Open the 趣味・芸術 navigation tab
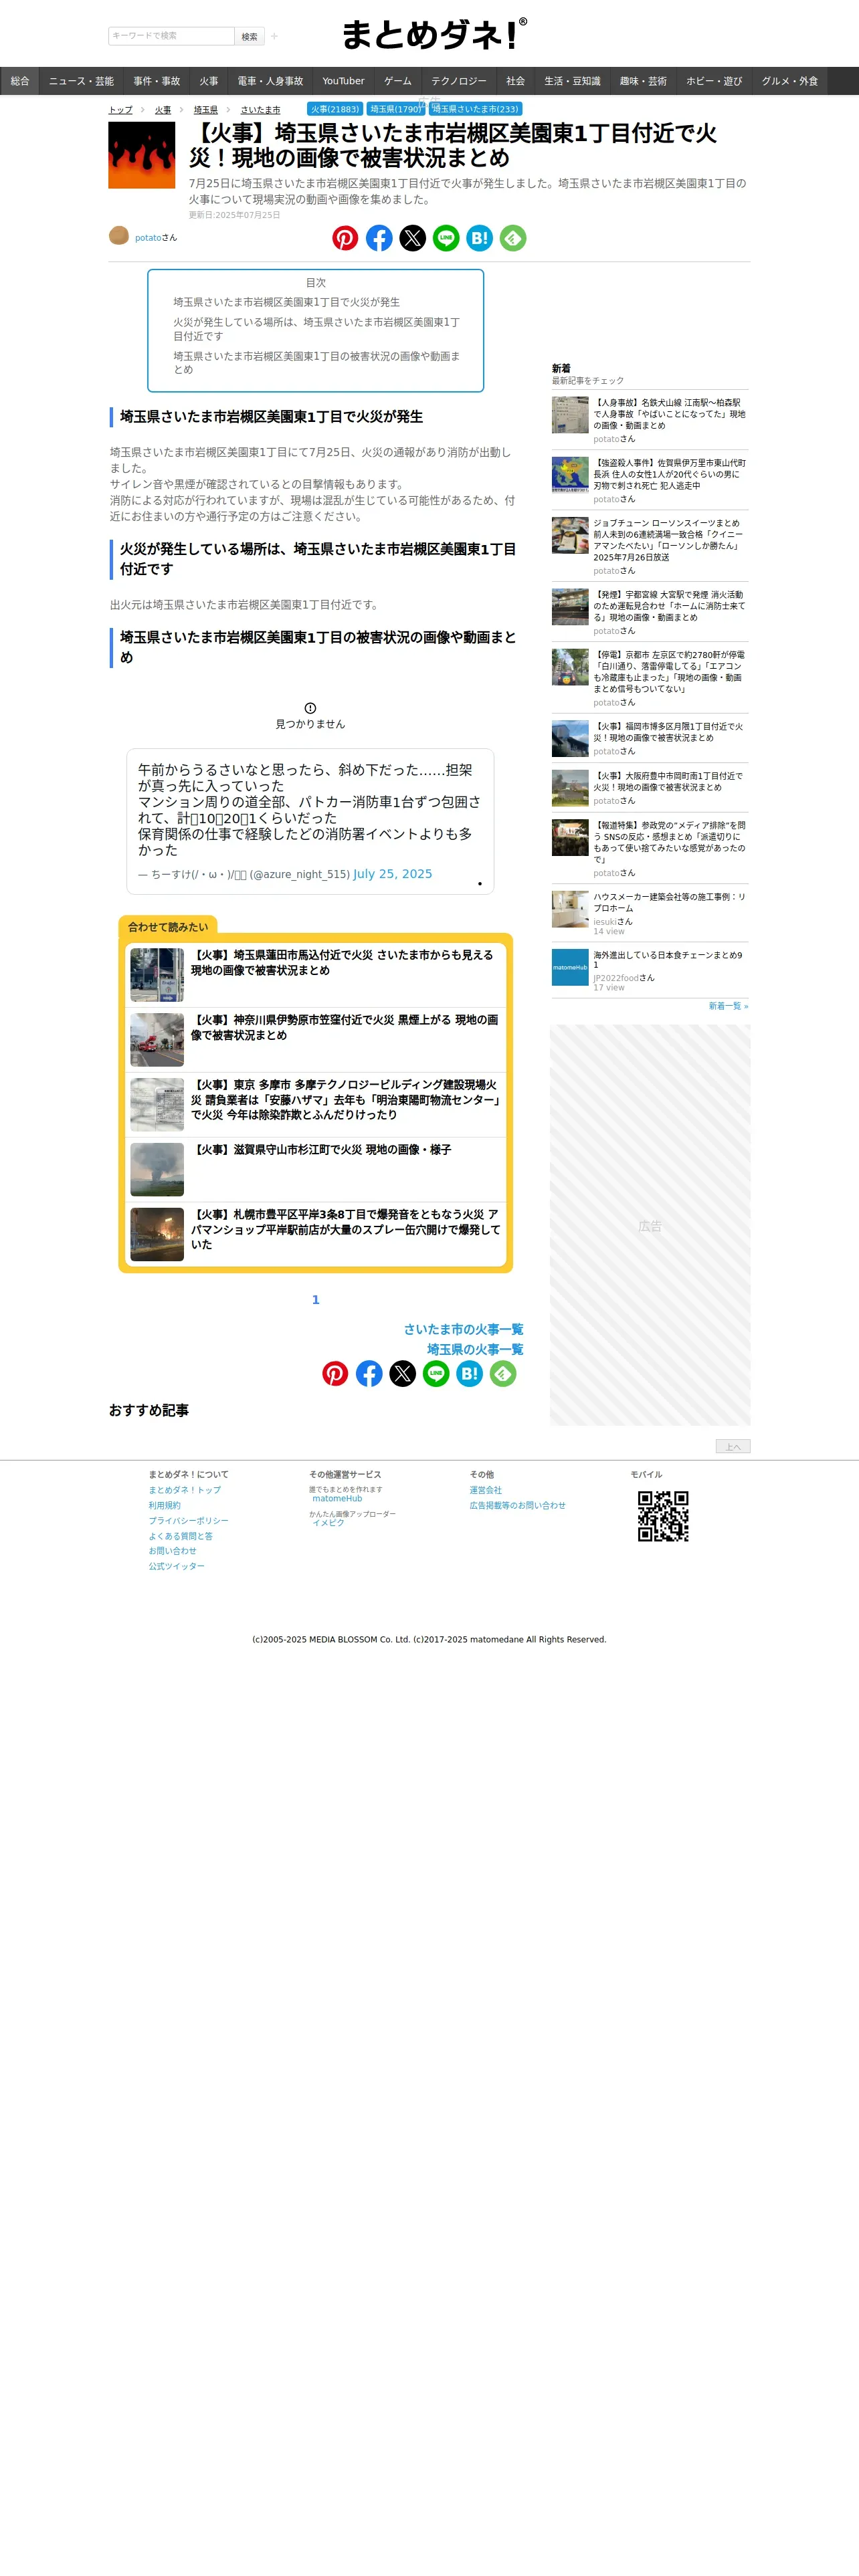Screen dimensions: 859x2576 point(643,81)
